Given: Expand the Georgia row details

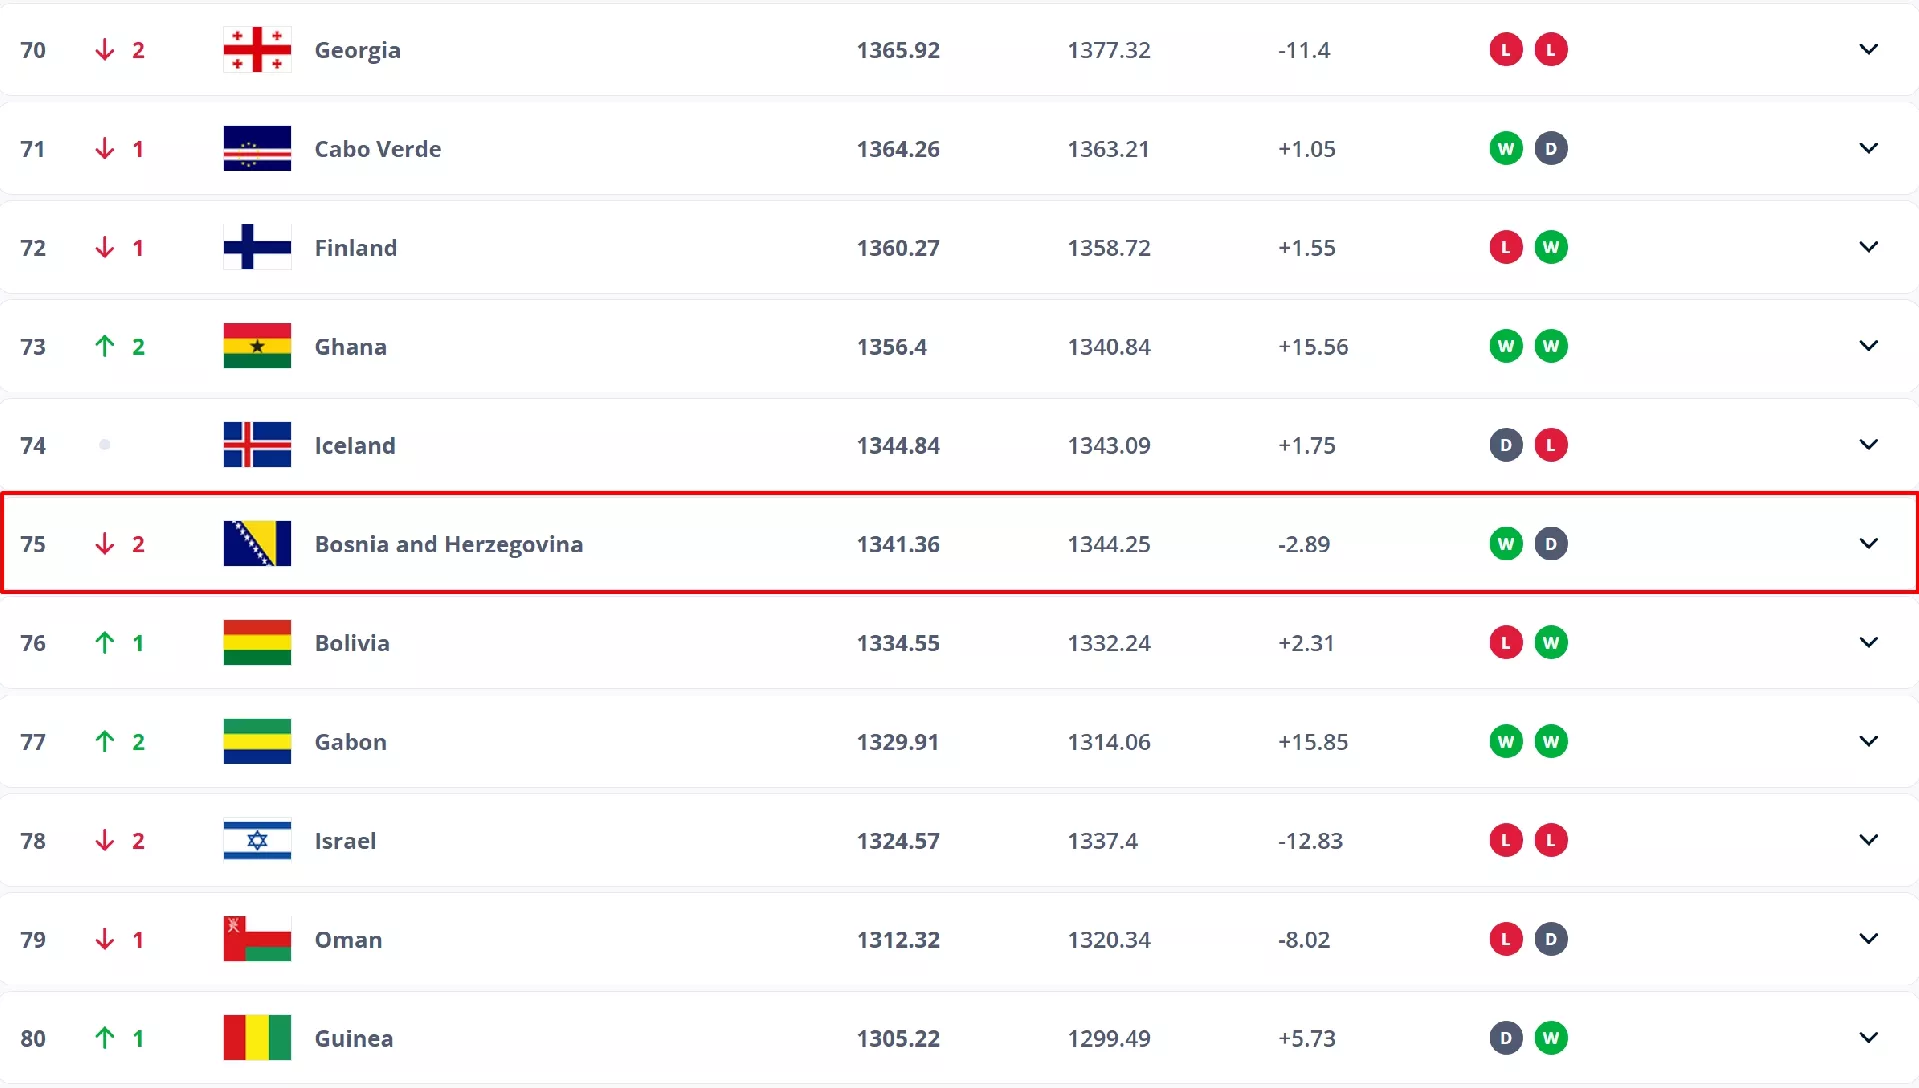Looking at the screenshot, I should coord(1868,50).
